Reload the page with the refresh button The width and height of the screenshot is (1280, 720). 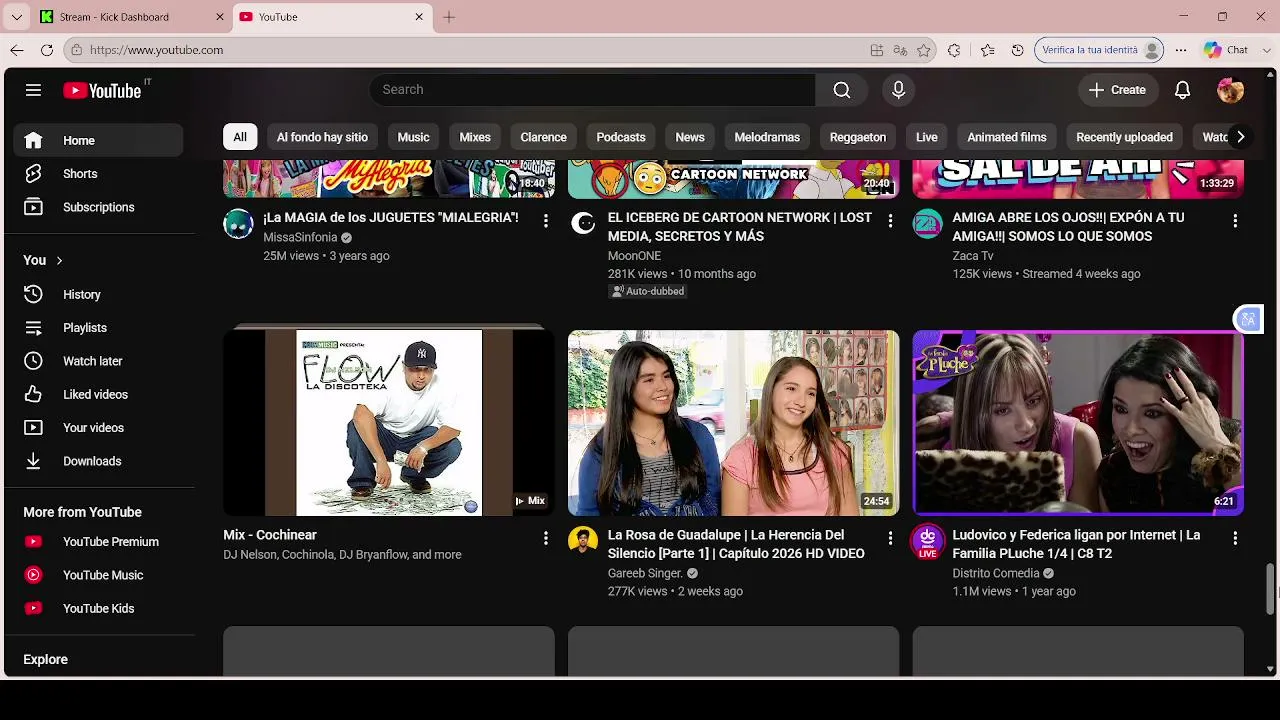pyautogui.click(x=47, y=50)
